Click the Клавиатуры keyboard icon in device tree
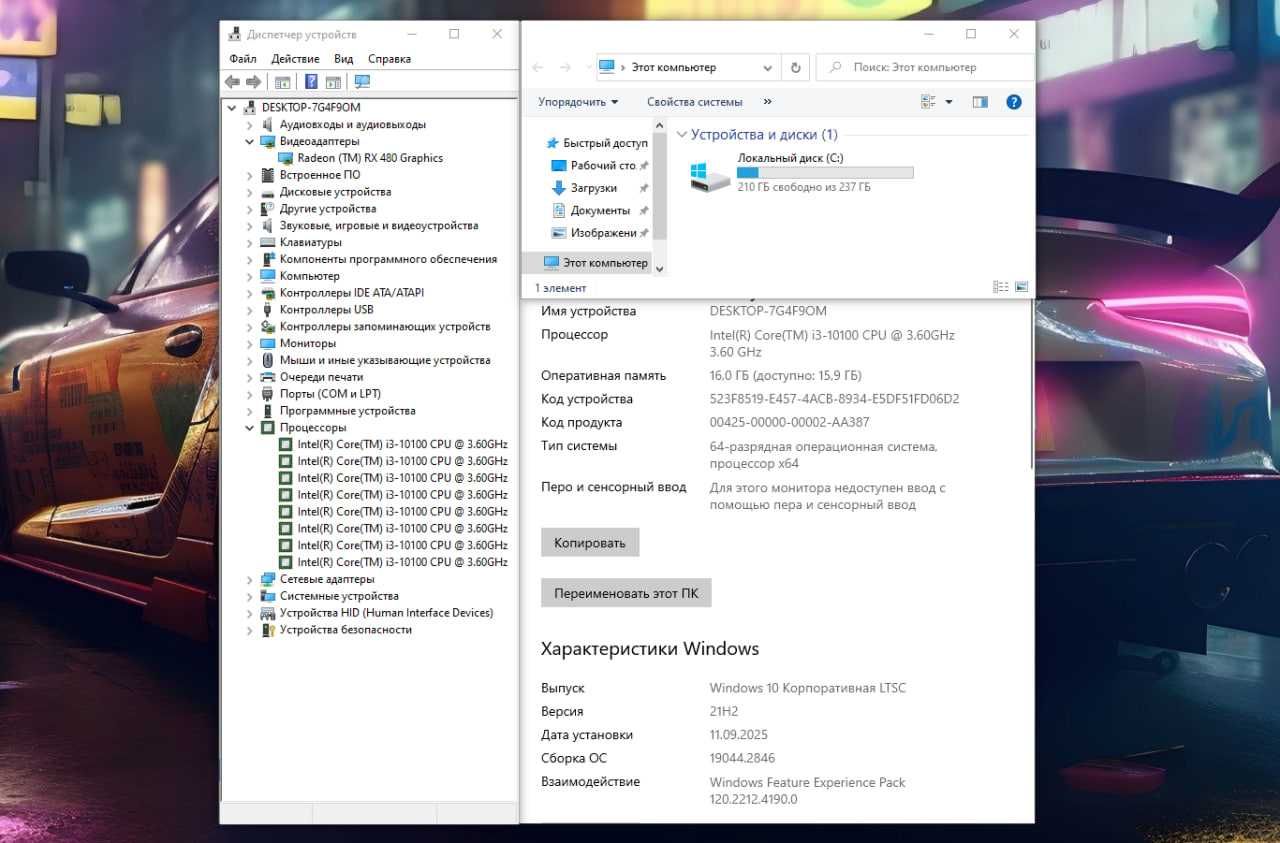The image size is (1280, 843). (268, 242)
